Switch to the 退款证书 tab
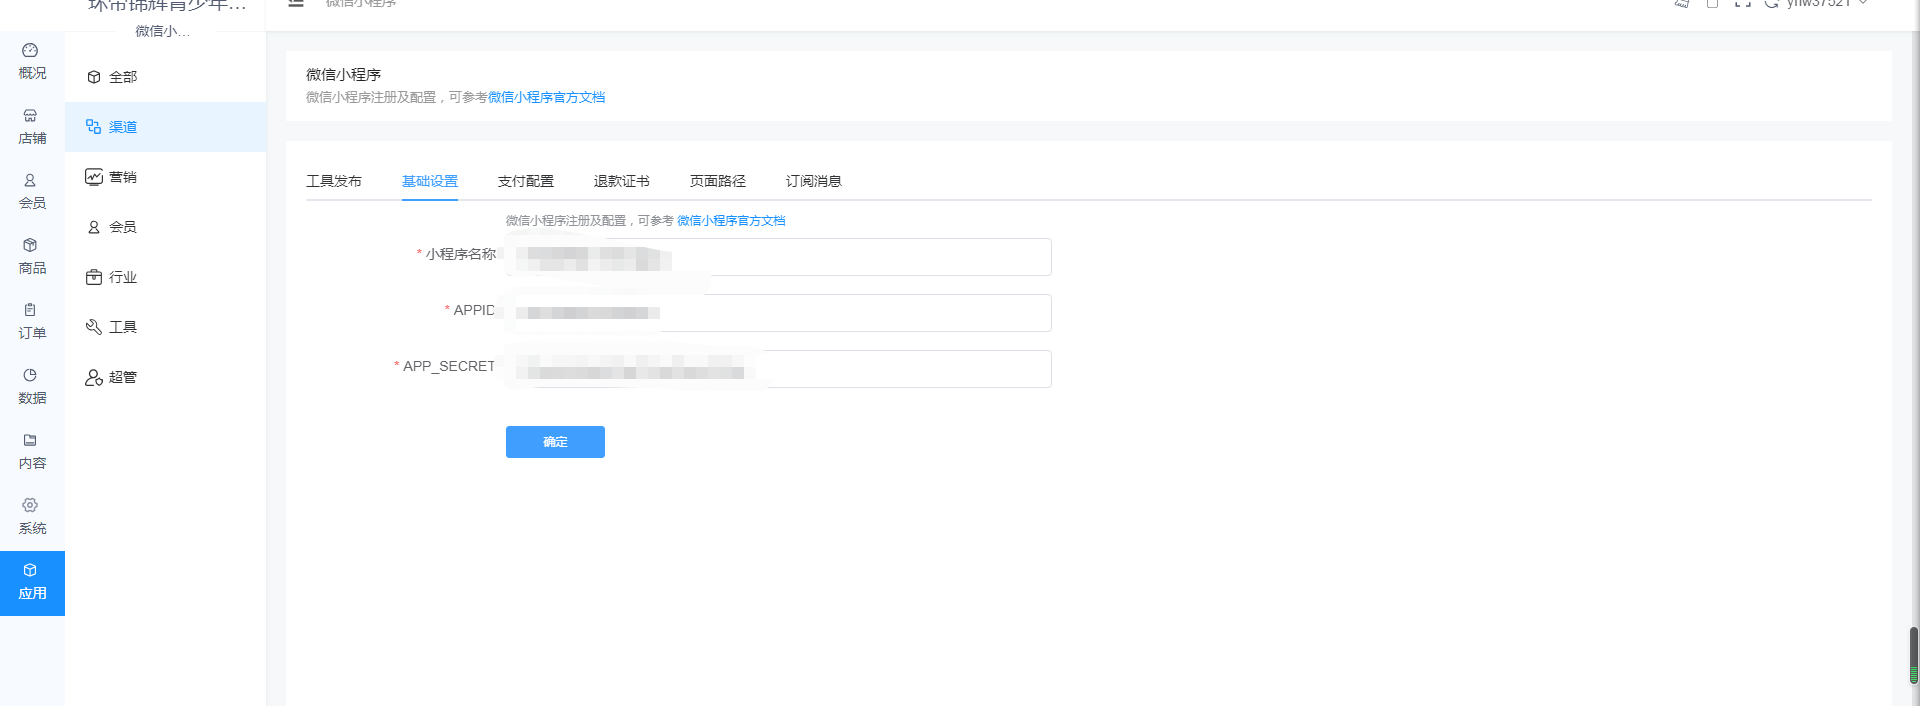Viewport: 1920px width, 706px height. [622, 181]
